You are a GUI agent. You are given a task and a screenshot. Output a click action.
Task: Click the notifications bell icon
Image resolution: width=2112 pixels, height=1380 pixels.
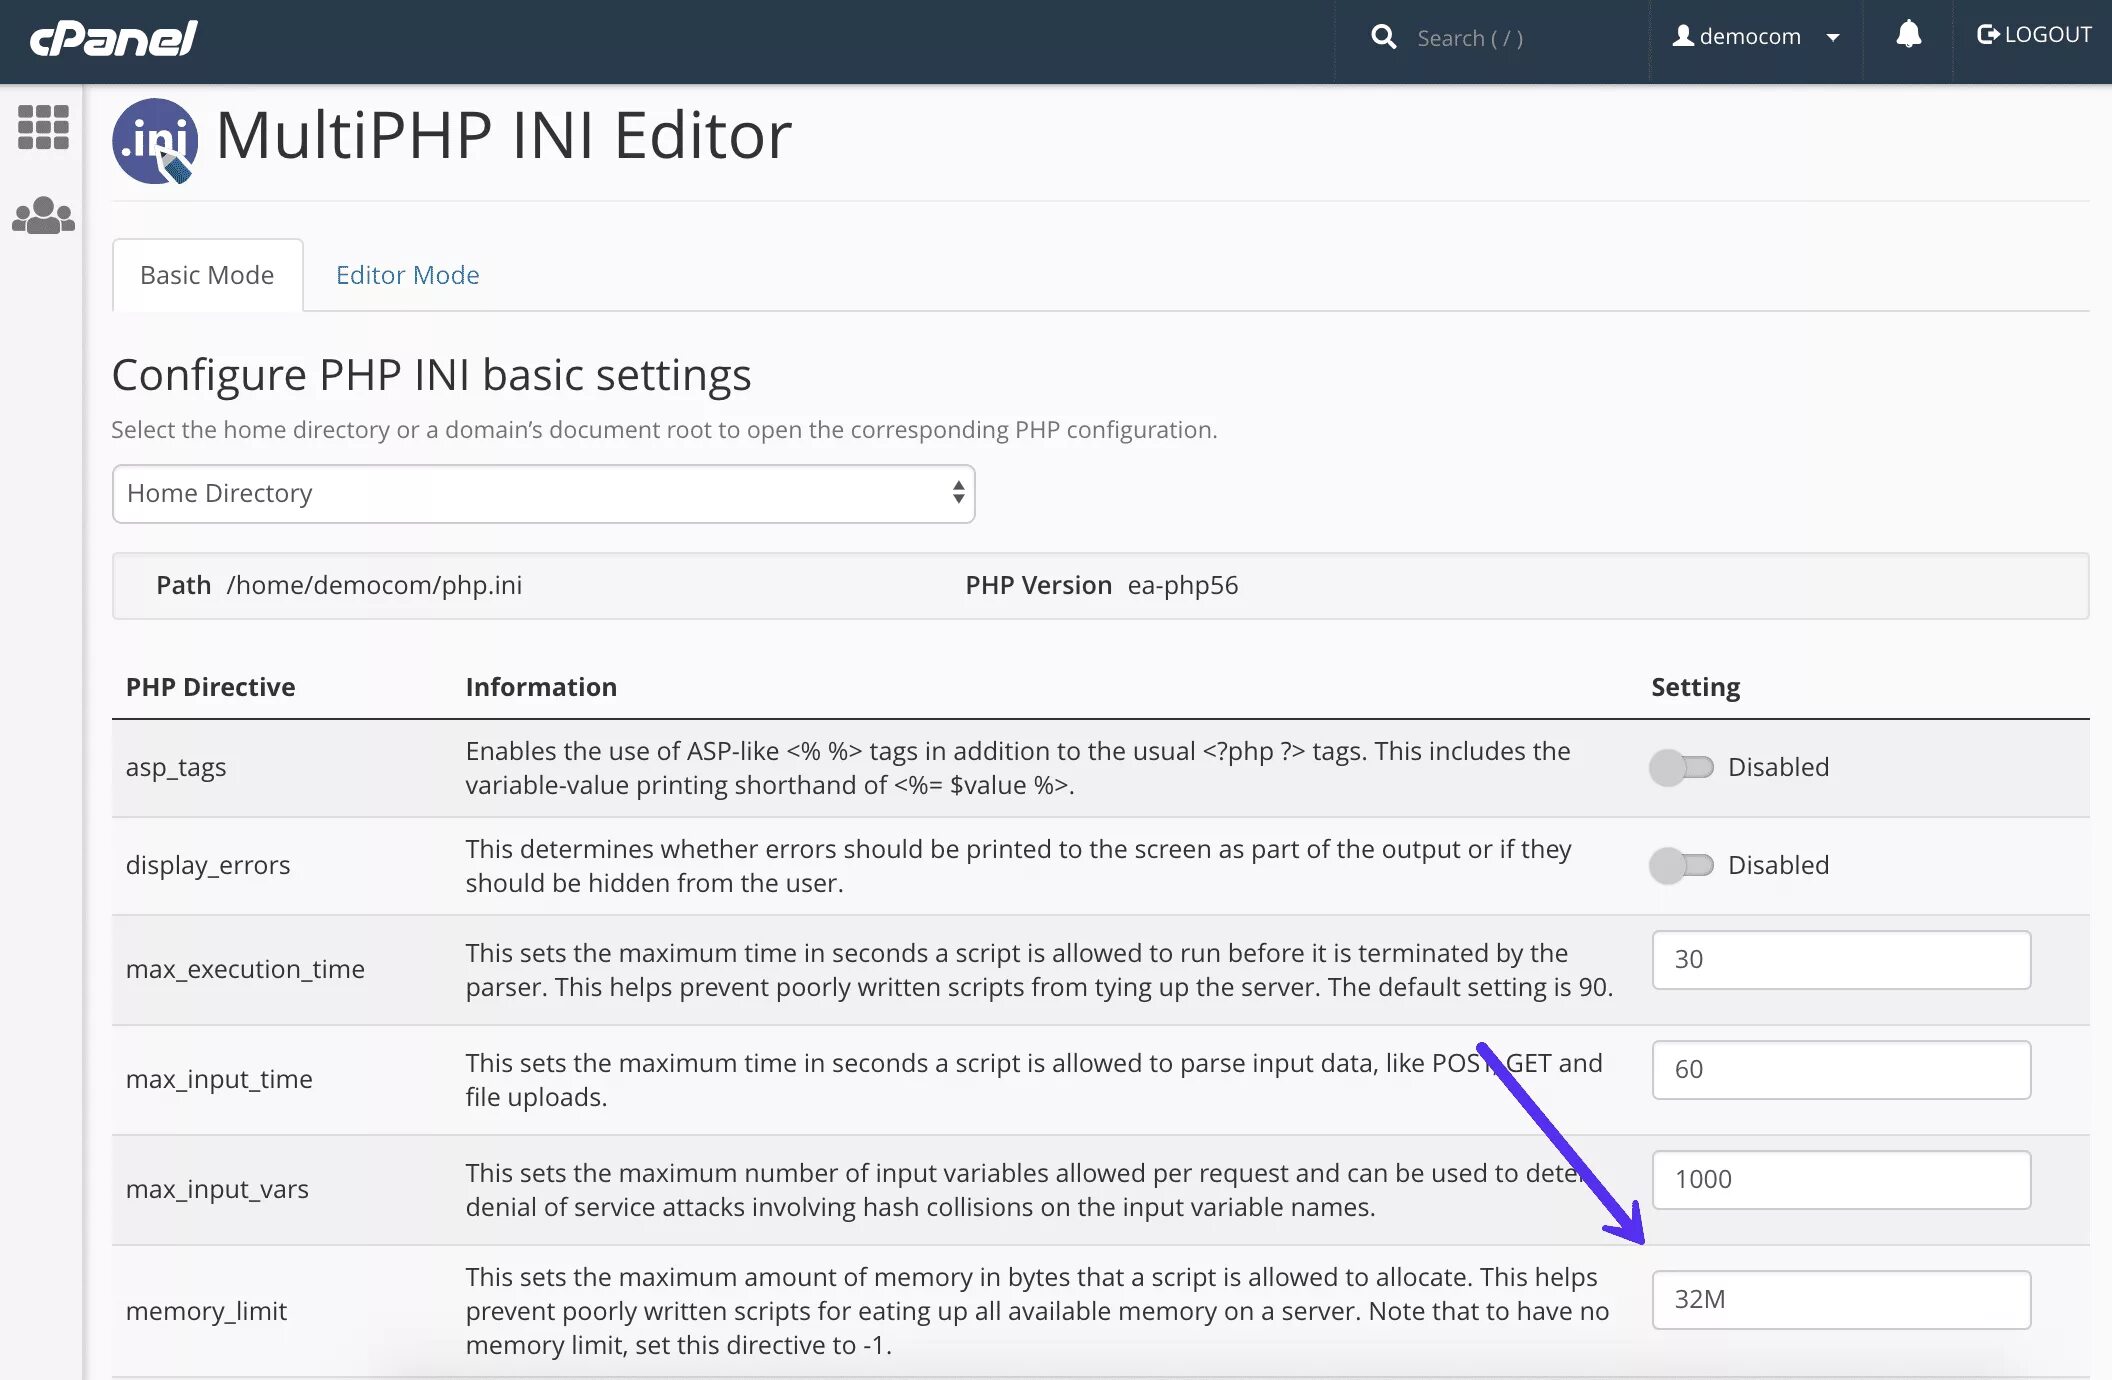click(1909, 35)
